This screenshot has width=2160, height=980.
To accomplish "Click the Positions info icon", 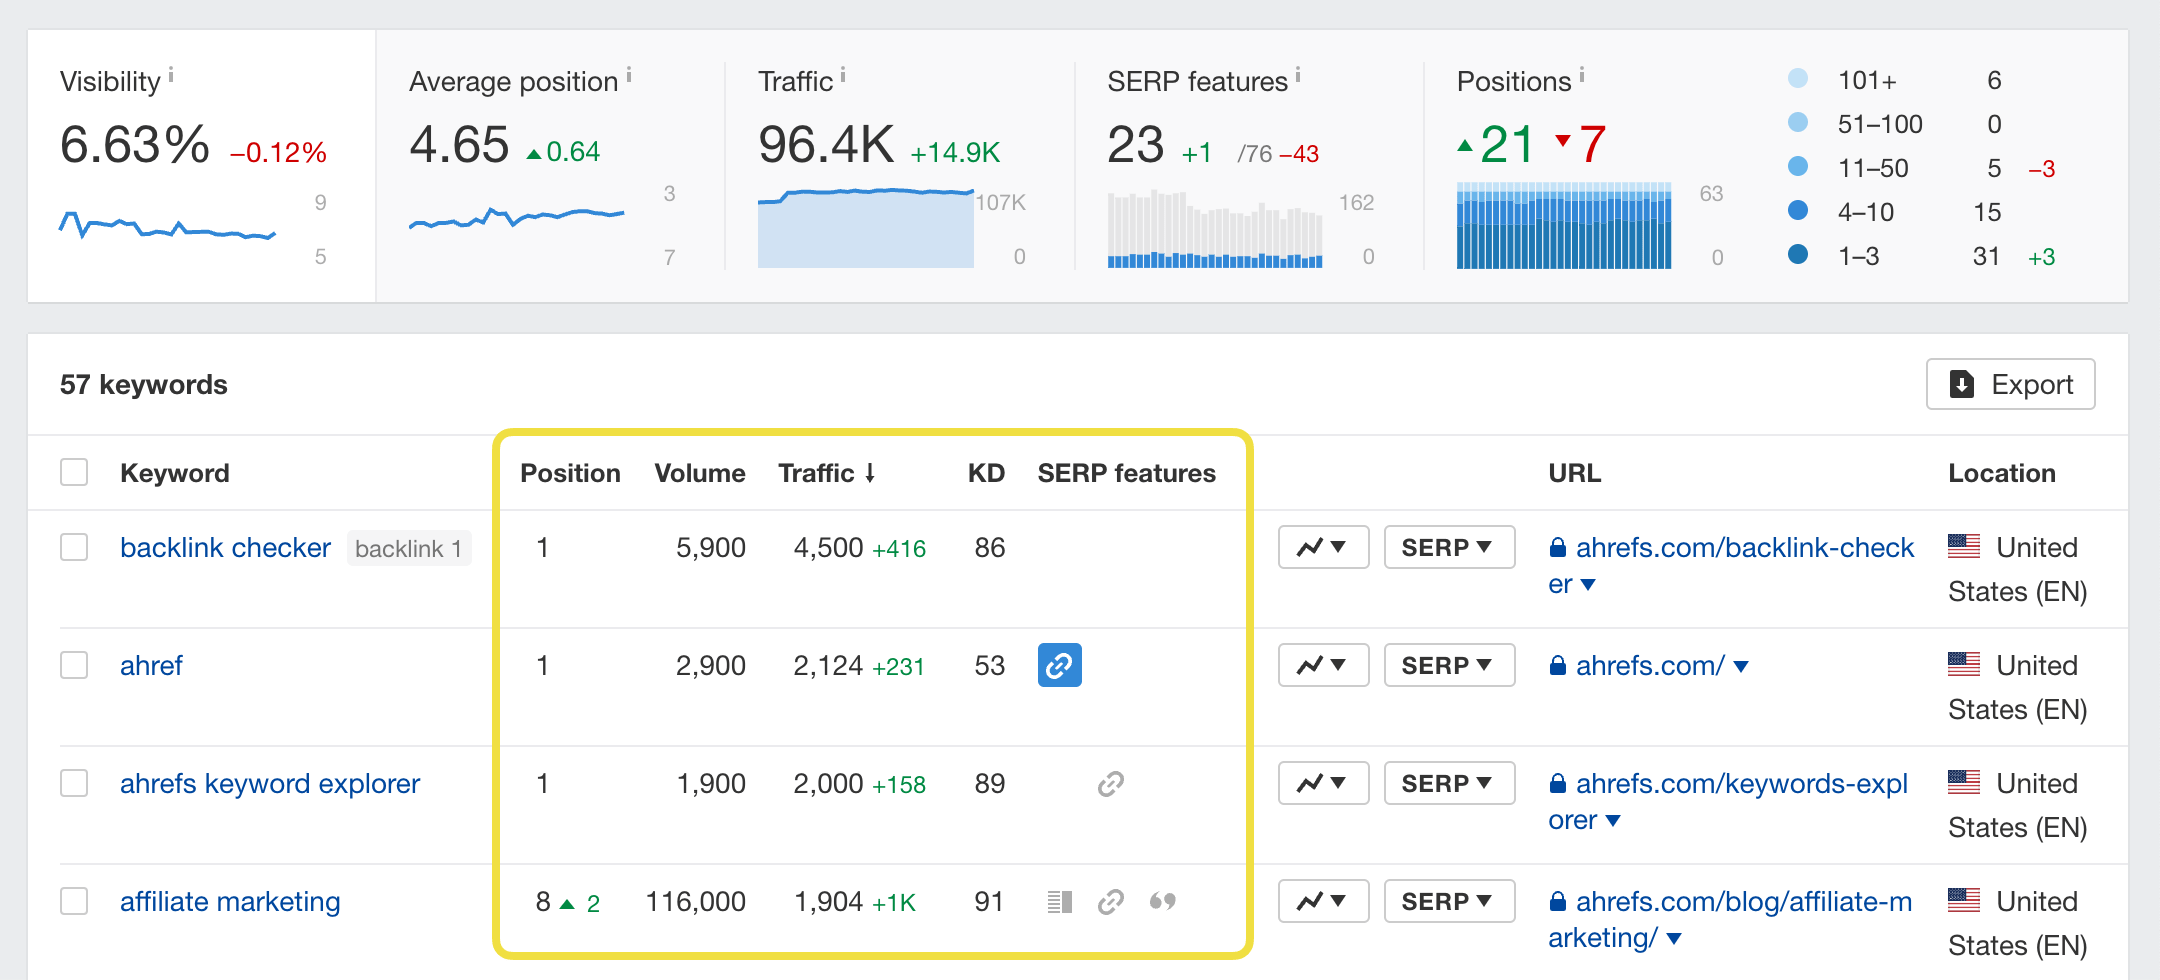I will (1582, 72).
